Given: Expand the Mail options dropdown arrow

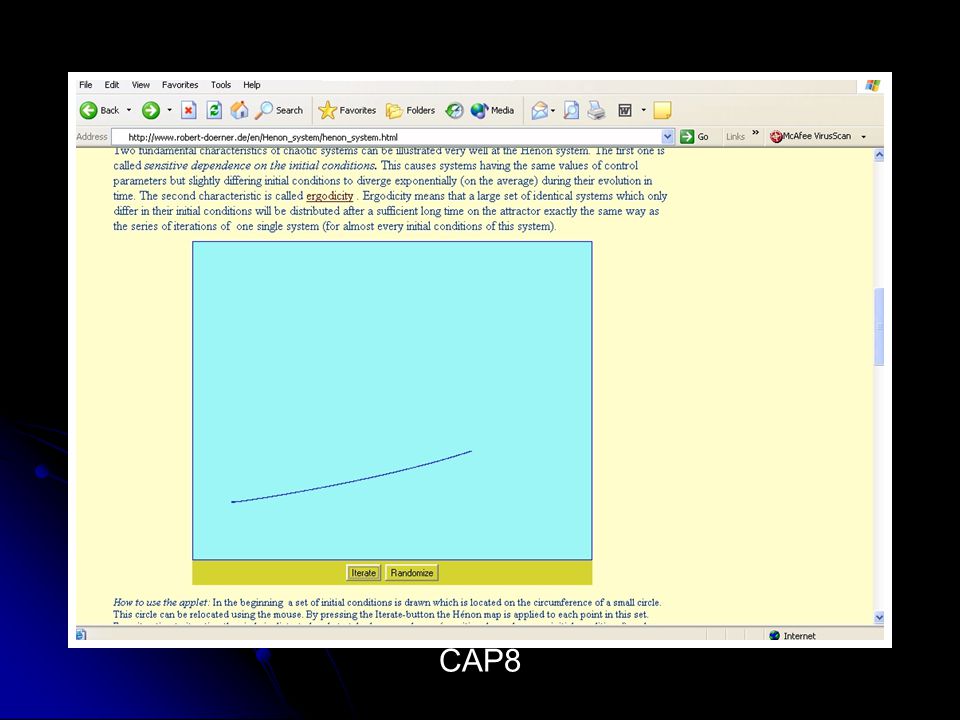Looking at the screenshot, I should 553,110.
